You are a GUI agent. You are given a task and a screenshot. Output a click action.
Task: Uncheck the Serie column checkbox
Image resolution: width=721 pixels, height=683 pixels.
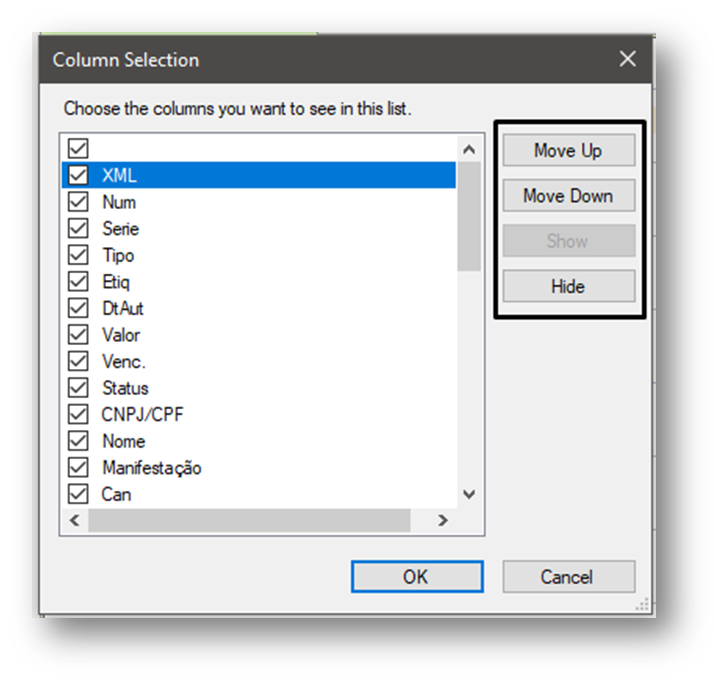click(78, 229)
